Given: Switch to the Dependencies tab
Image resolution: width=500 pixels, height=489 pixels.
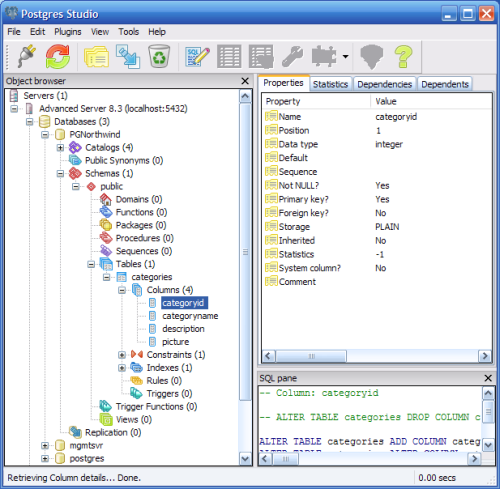Looking at the screenshot, I should 384,84.
